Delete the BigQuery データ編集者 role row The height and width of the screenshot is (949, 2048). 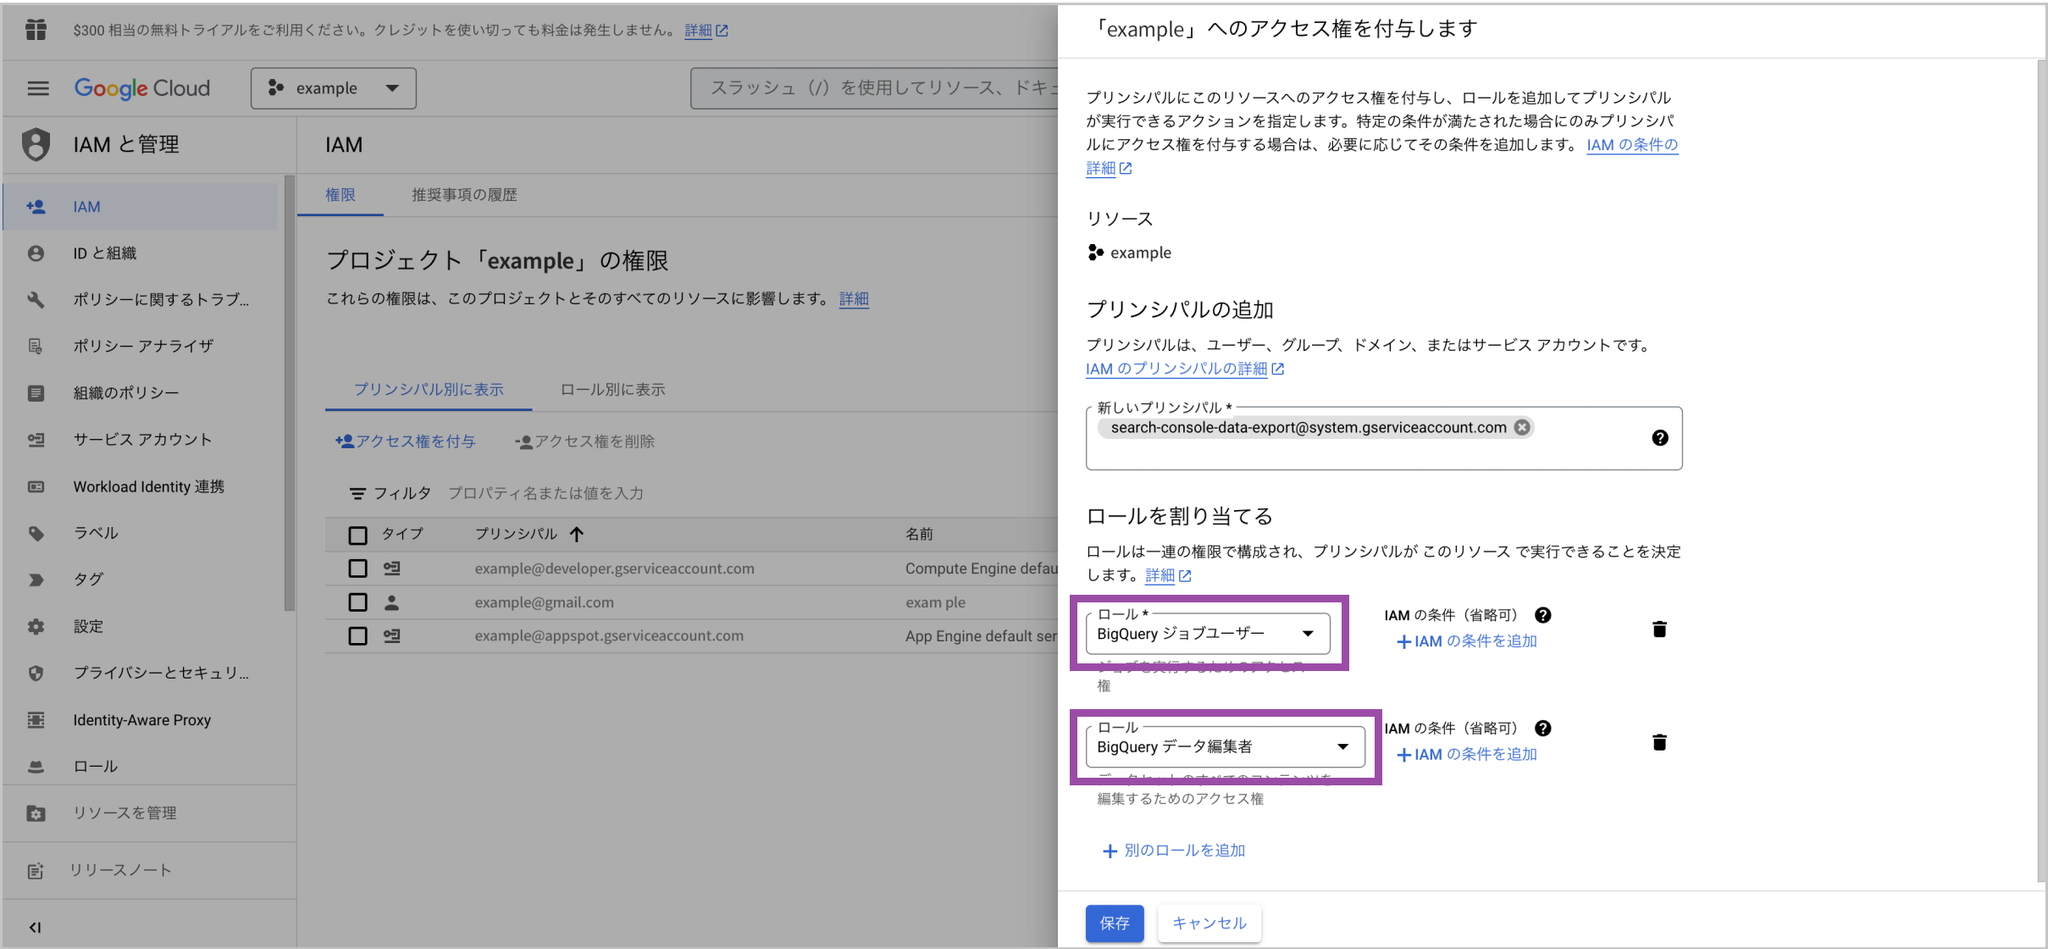point(1659,742)
